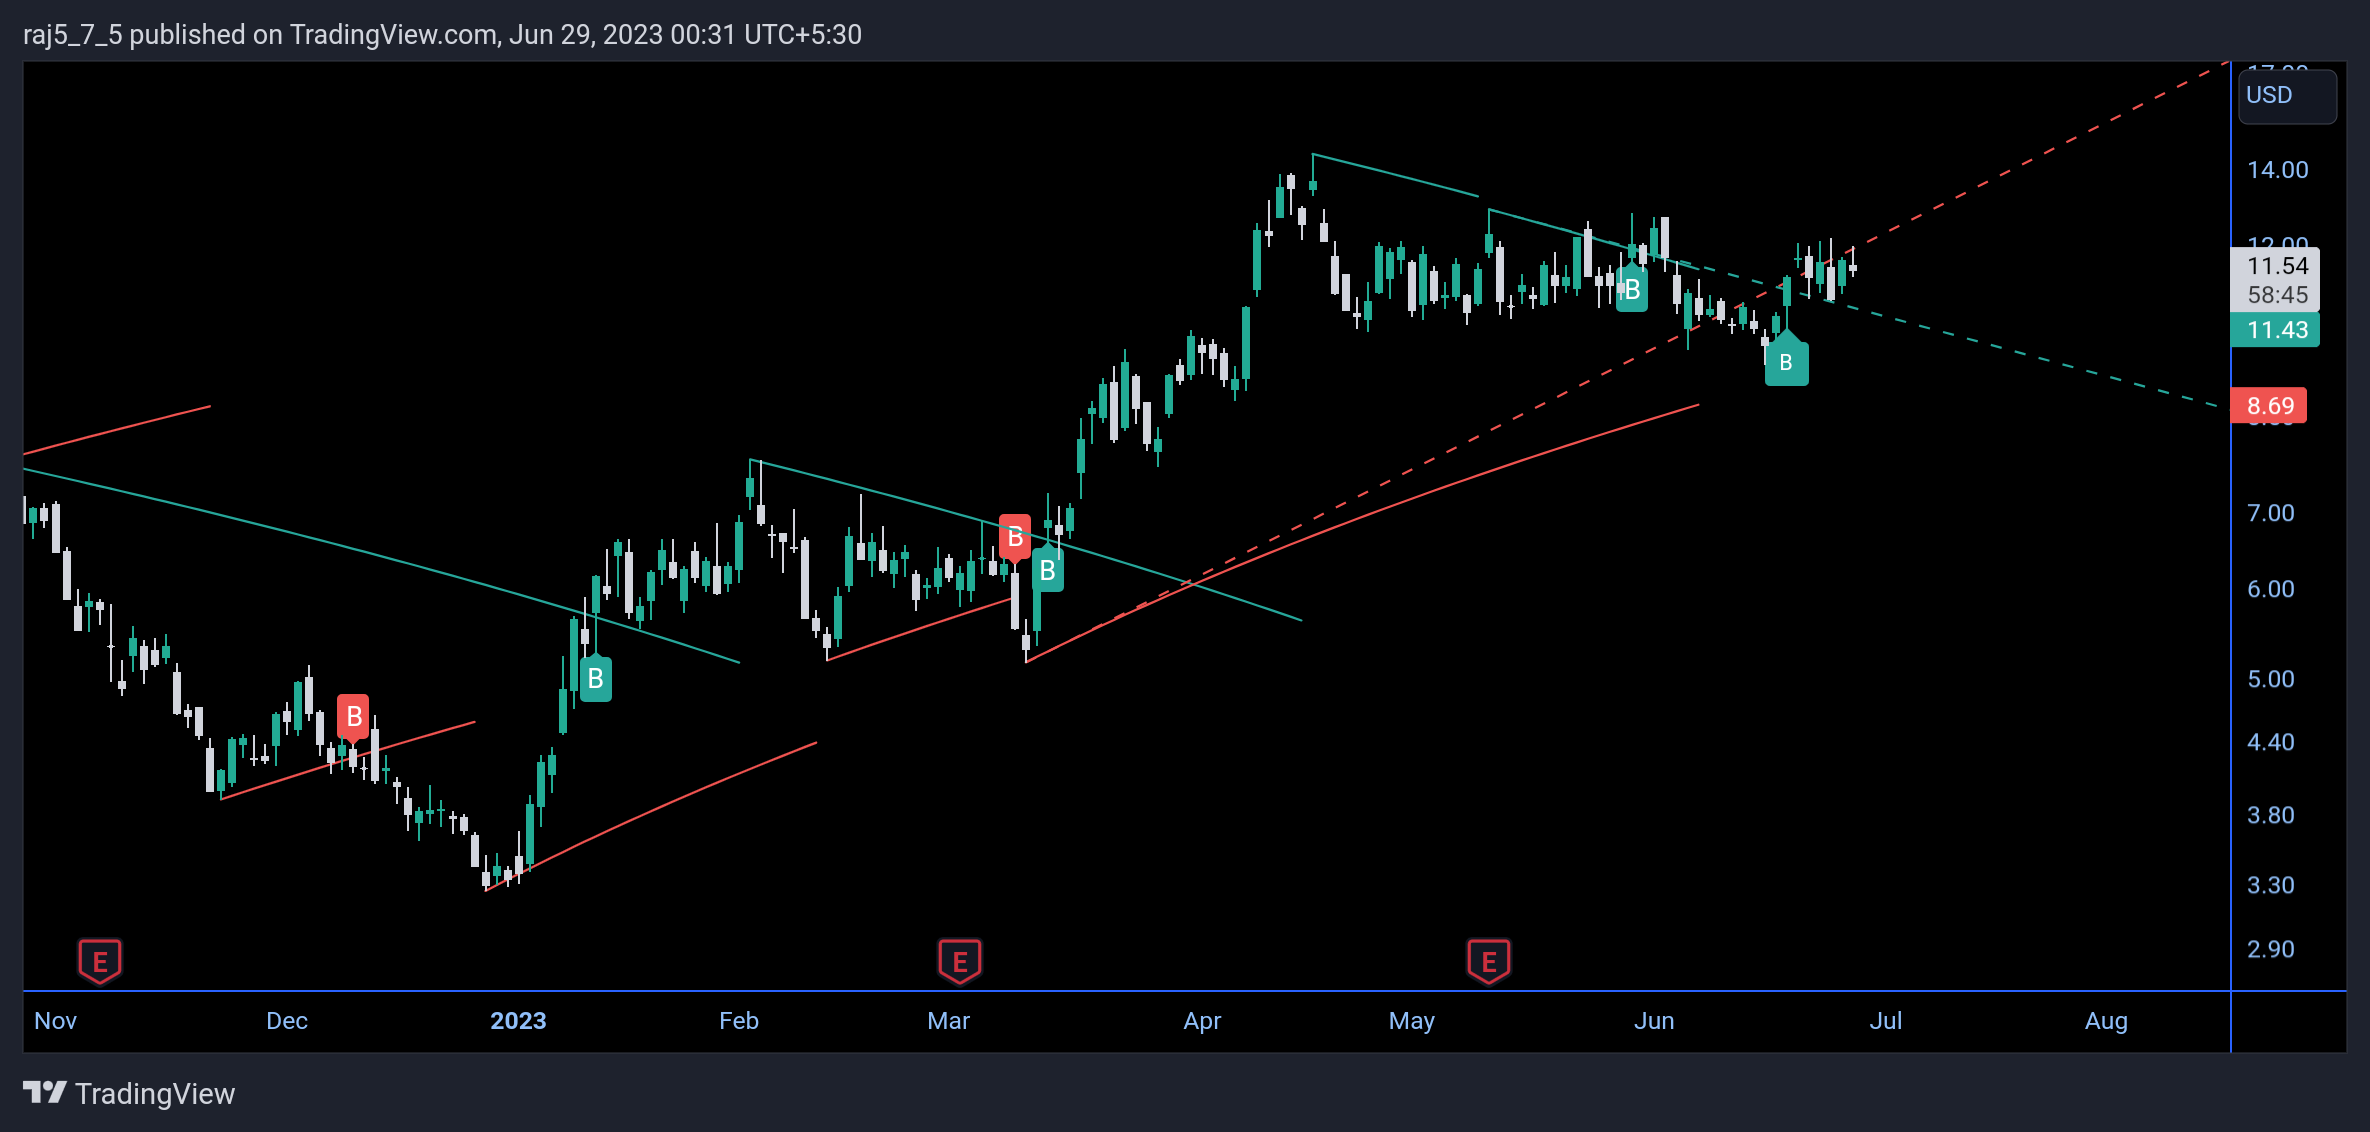Click the earnings E marker in mid-May
This screenshot has height=1132, width=2370.
pyautogui.click(x=1489, y=961)
